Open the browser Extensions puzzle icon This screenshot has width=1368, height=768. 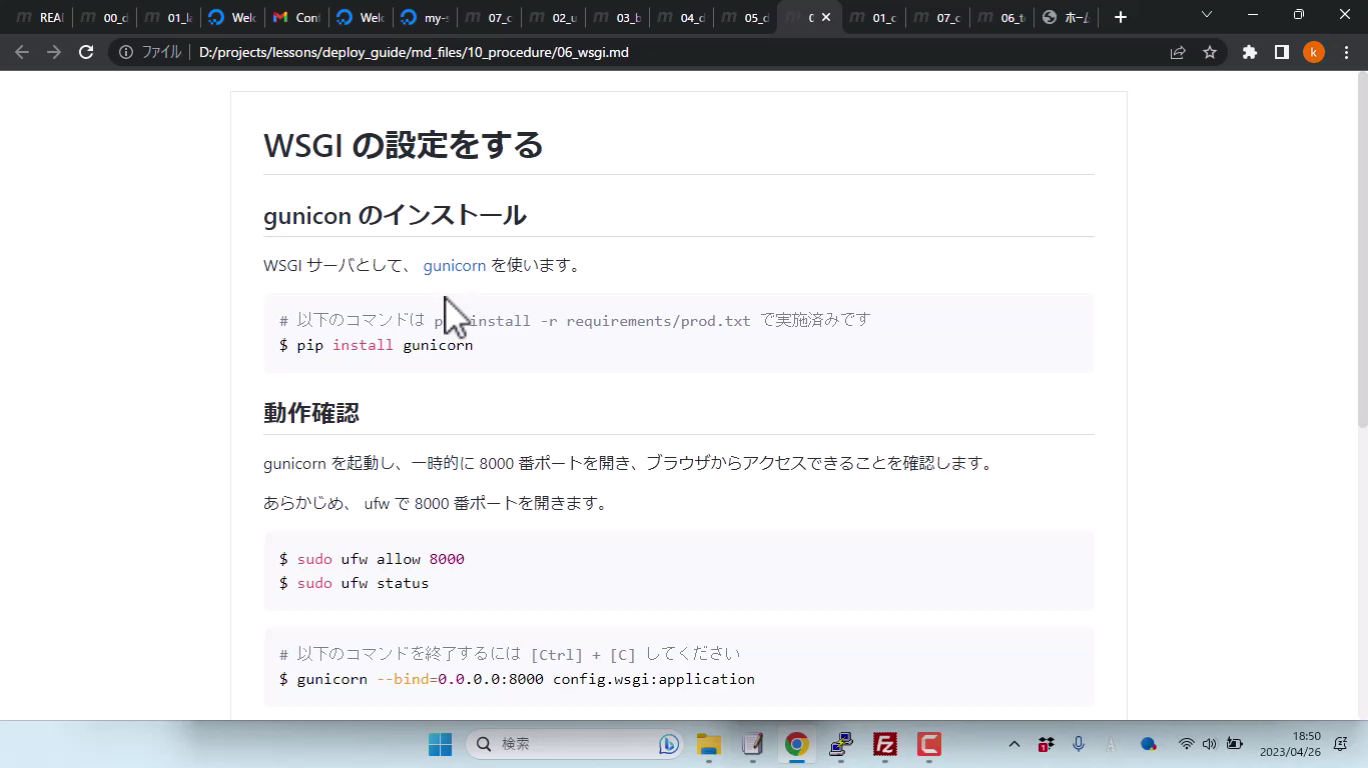[1249, 52]
